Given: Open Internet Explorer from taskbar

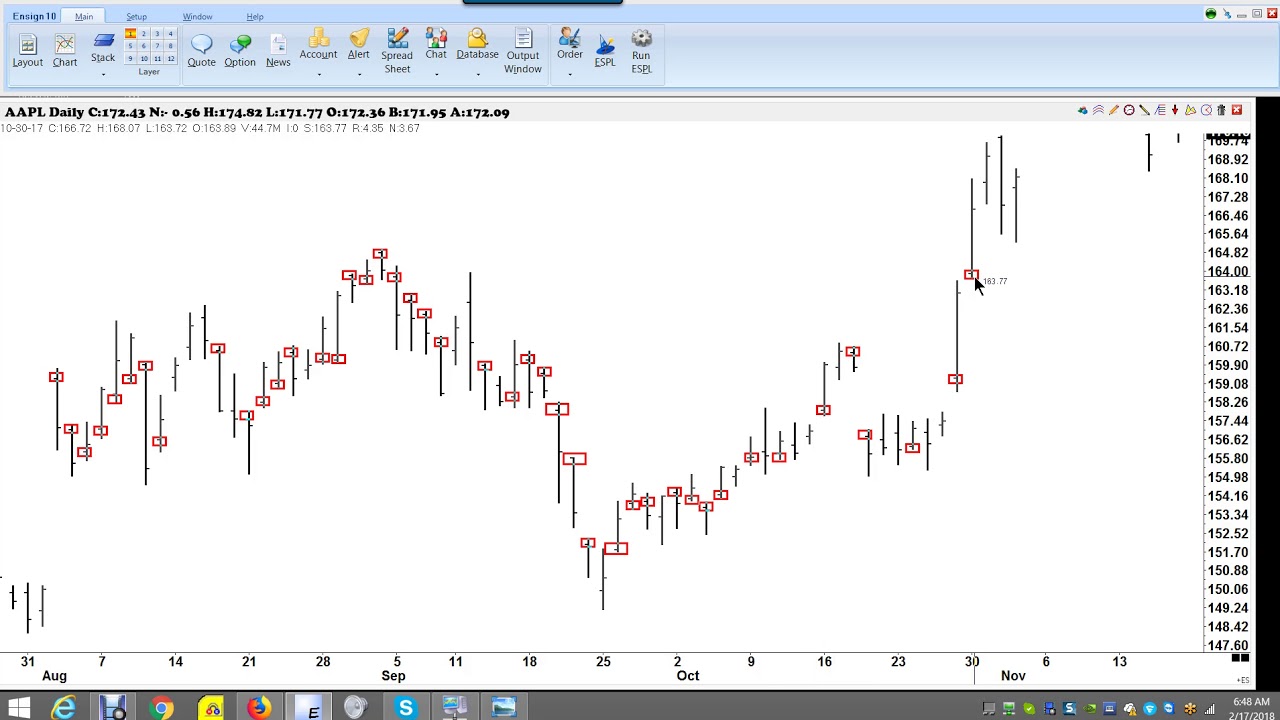Looking at the screenshot, I should tap(65, 709).
